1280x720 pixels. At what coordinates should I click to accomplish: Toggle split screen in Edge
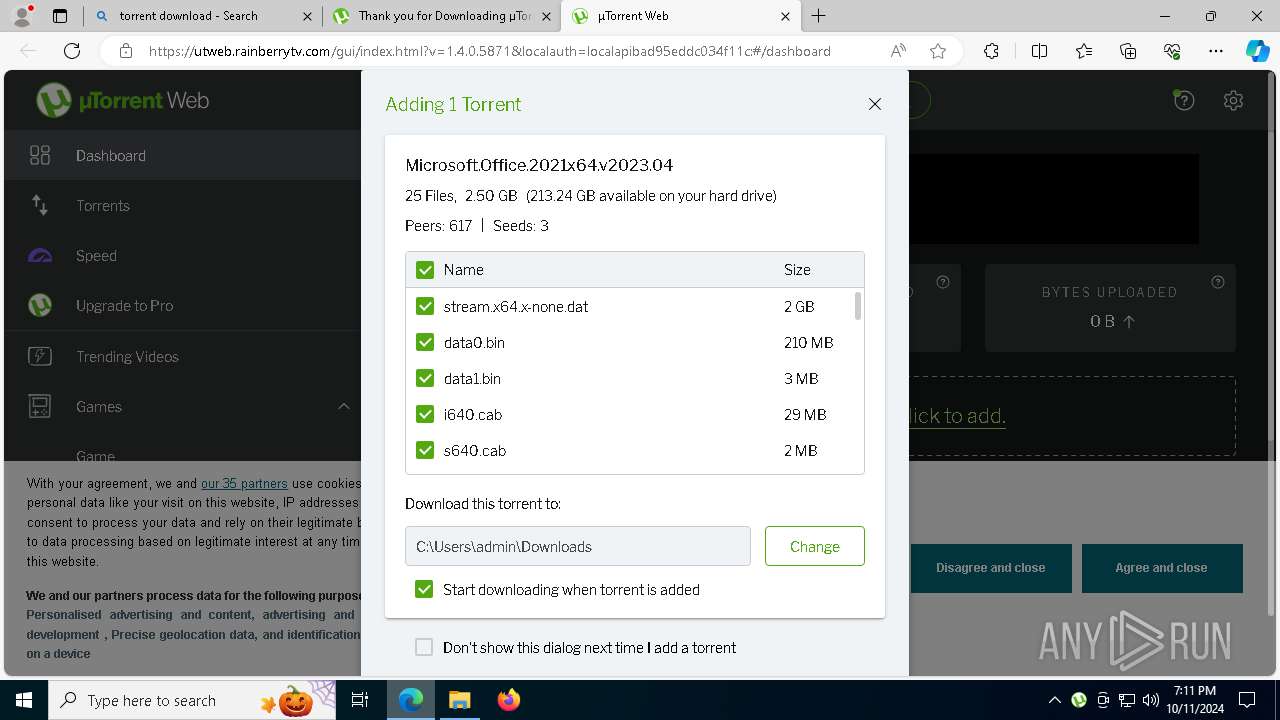[1039, 51]
